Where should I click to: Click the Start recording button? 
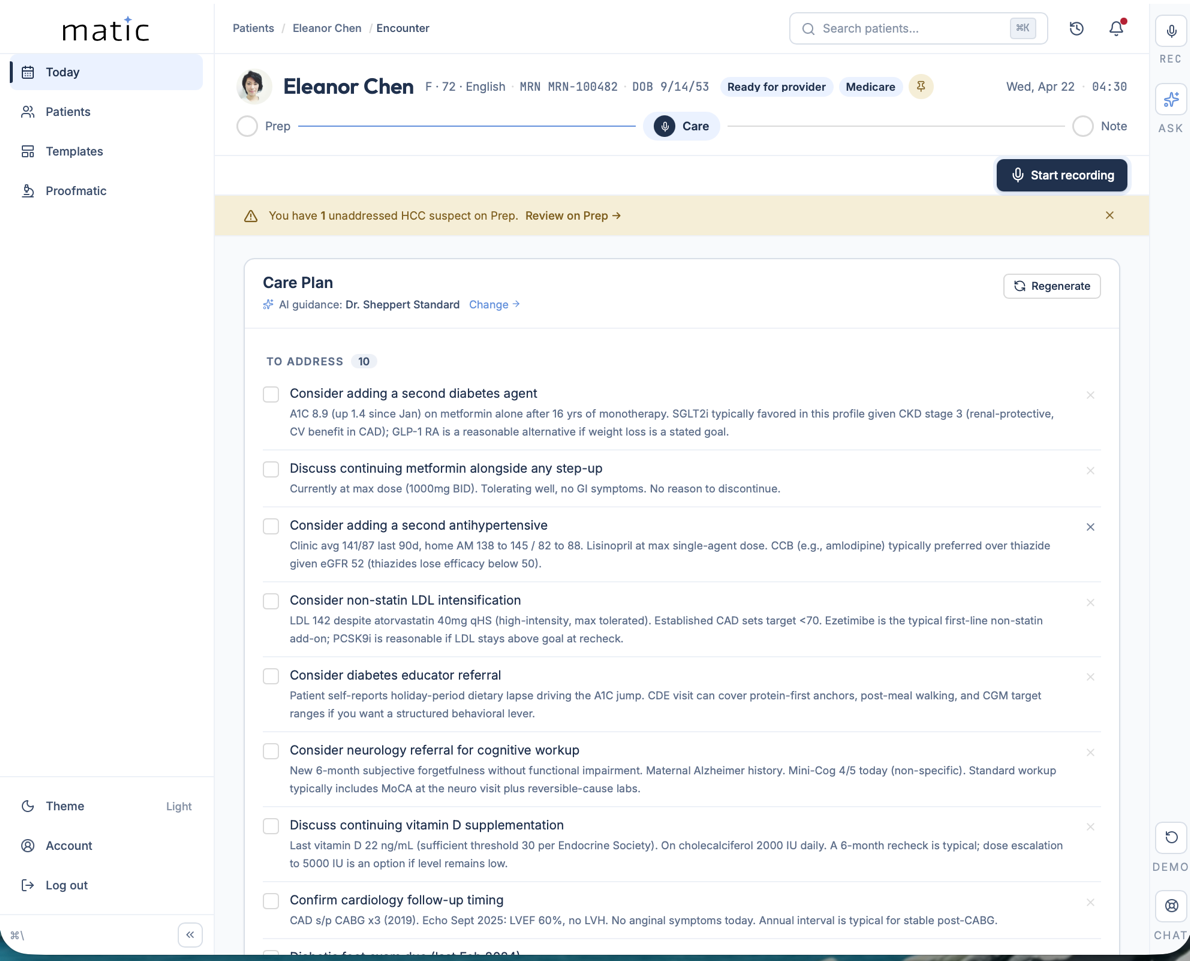[1062, 175]
